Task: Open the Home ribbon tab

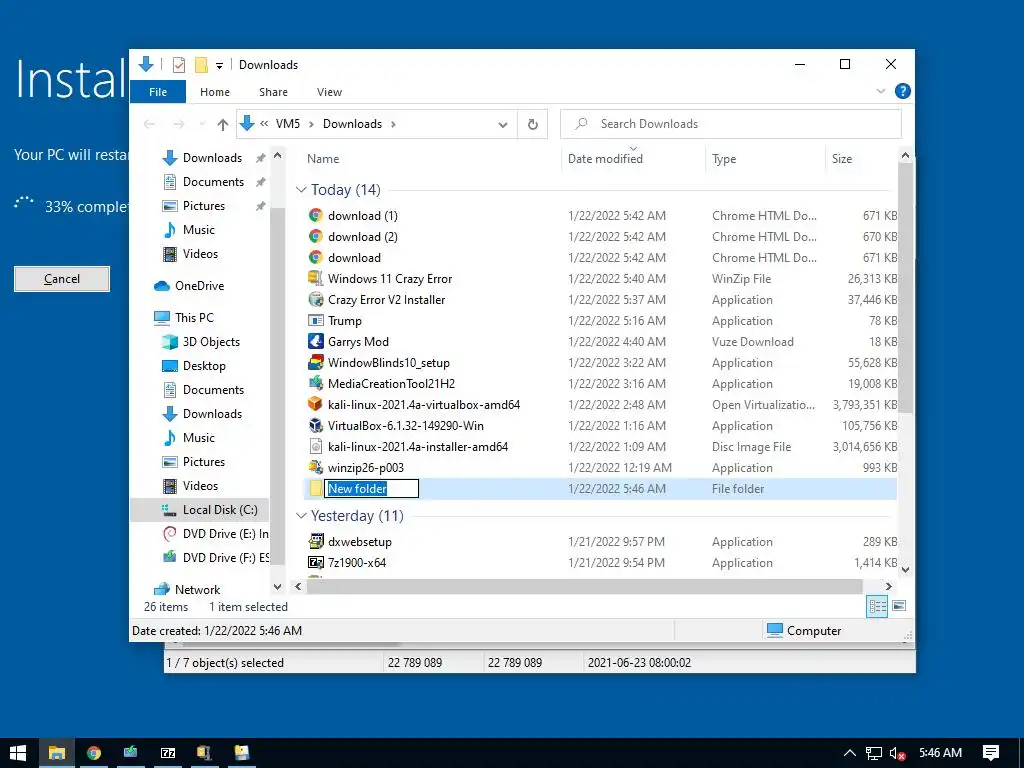Action: click(215, 92)
